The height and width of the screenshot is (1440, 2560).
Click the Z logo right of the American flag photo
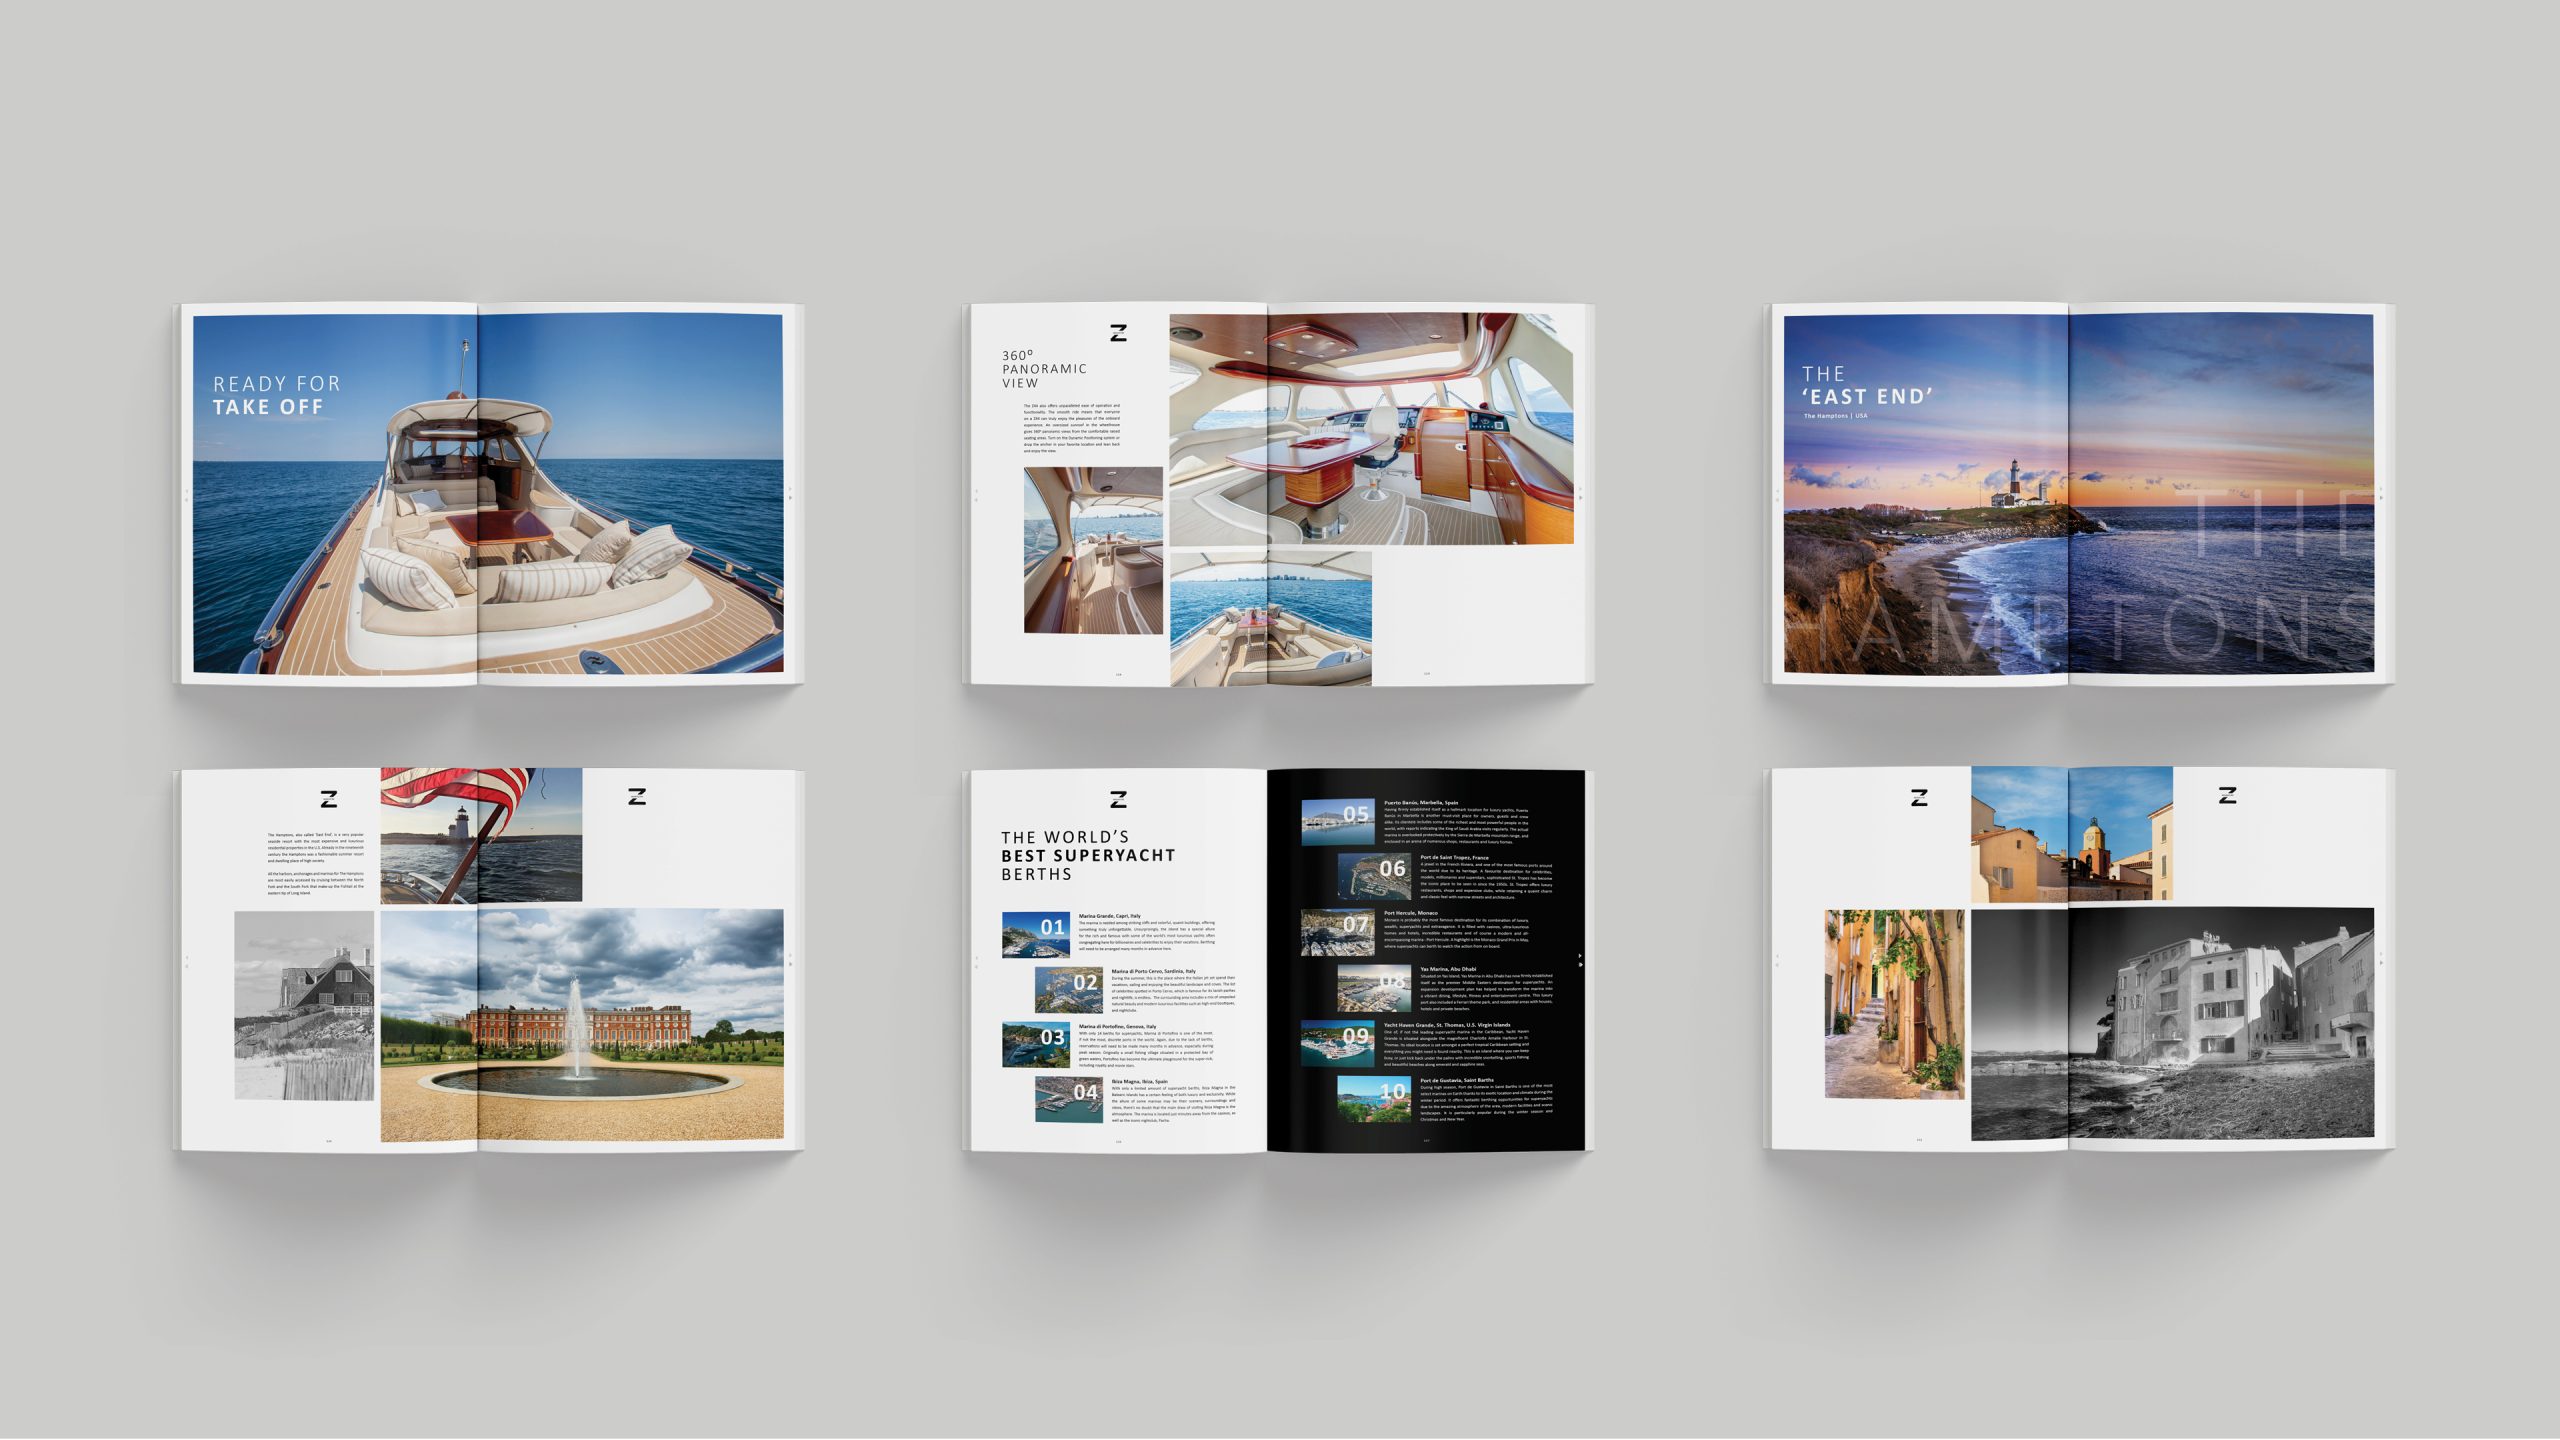(x=637, y=796)
